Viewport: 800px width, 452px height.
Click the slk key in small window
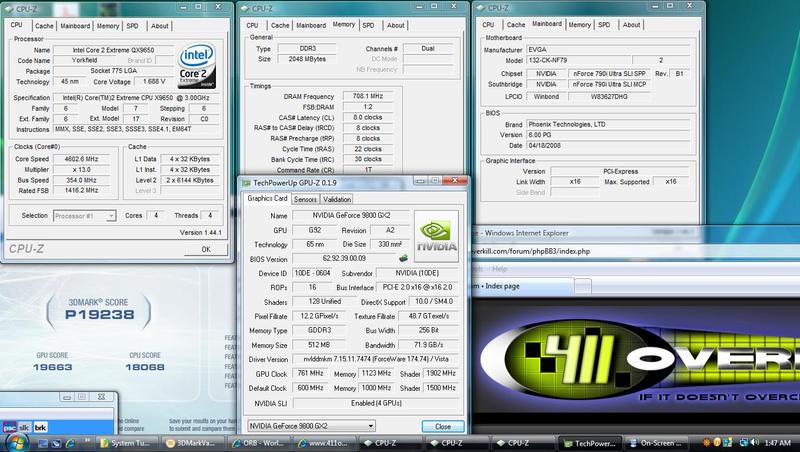(x=24, y=428)
